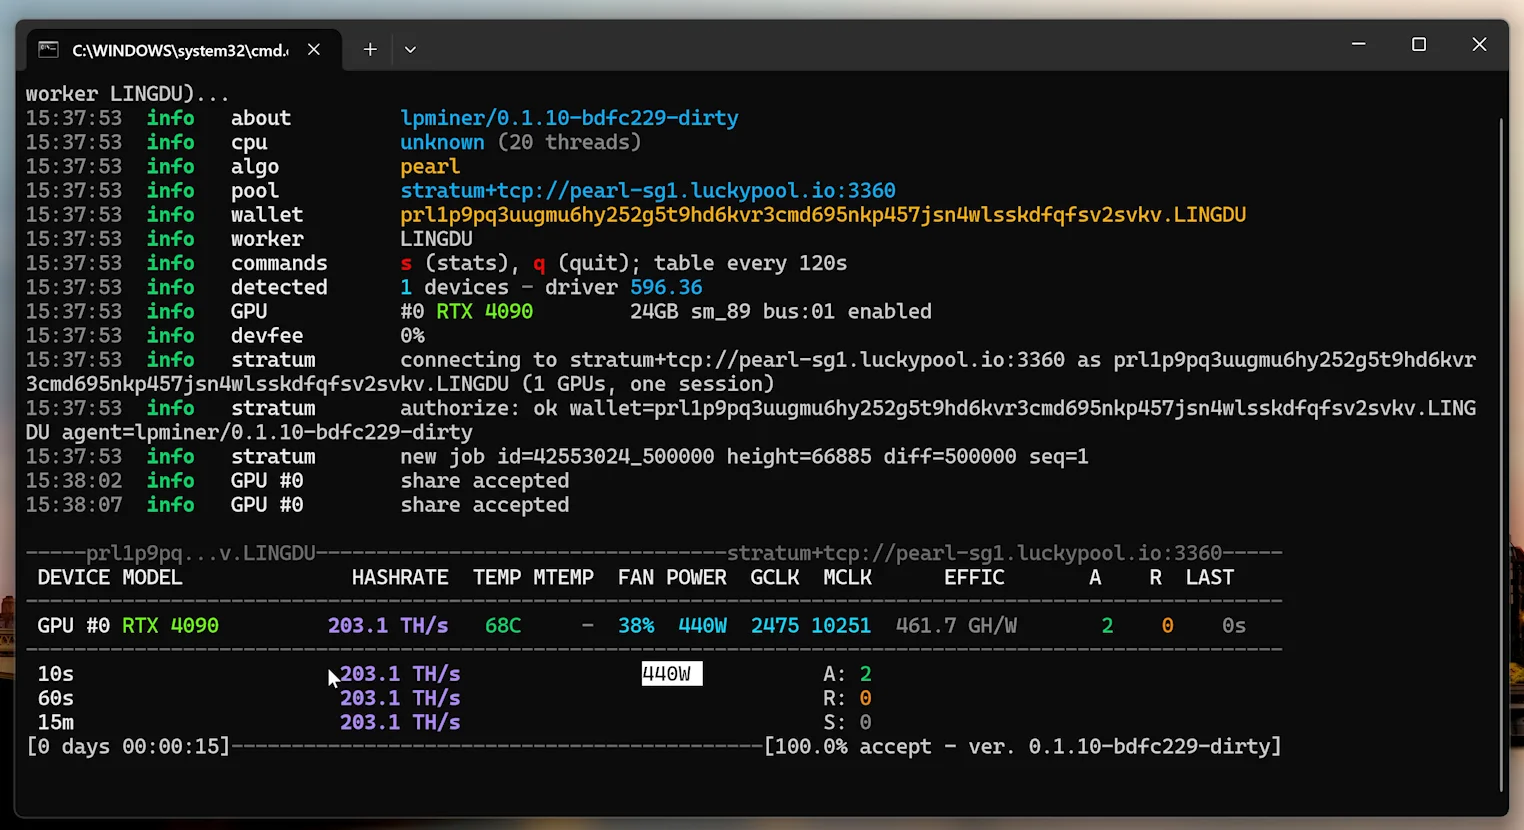Screen dimensions: 1524x830
Task: Click the uptime '[0 days 00:00:15]' text
Action: [128, 747]
